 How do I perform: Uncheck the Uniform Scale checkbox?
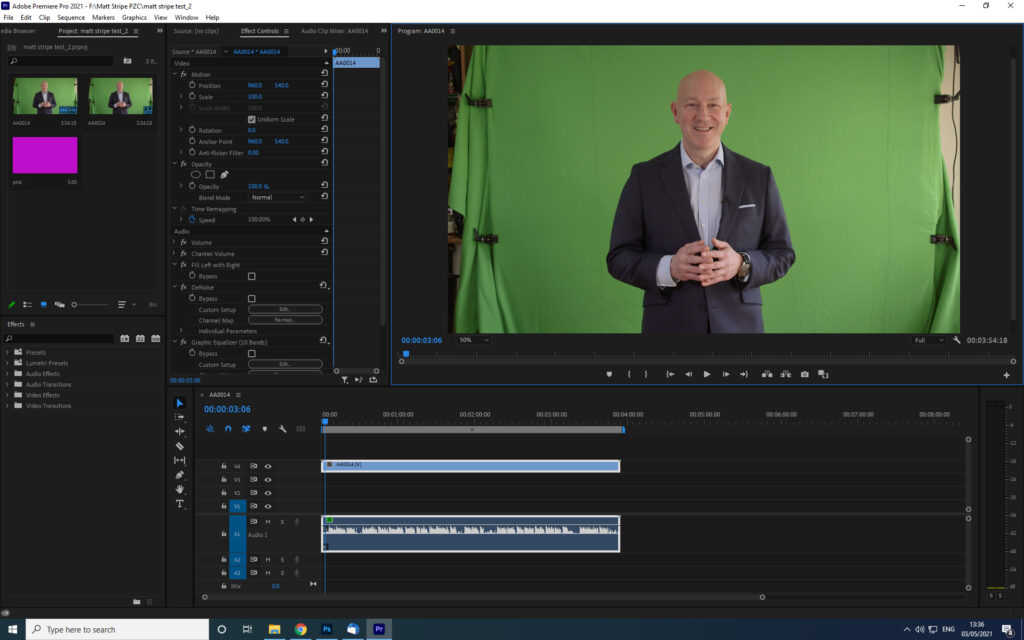coord(251,119)
